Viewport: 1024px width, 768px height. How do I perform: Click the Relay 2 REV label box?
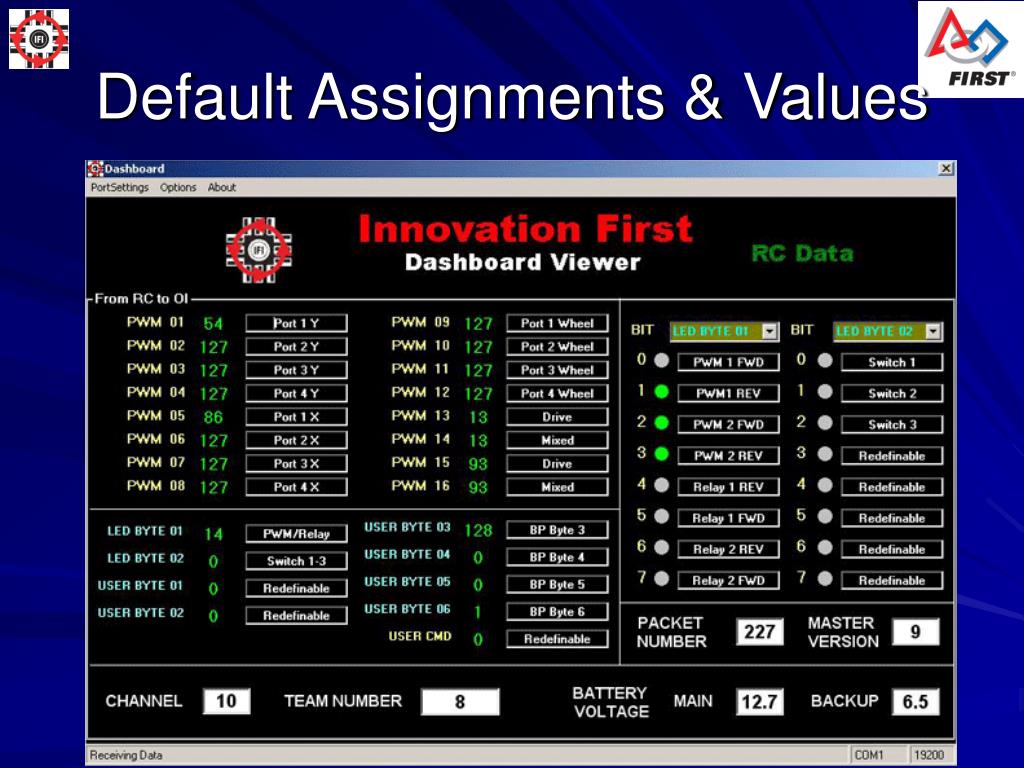728,549
